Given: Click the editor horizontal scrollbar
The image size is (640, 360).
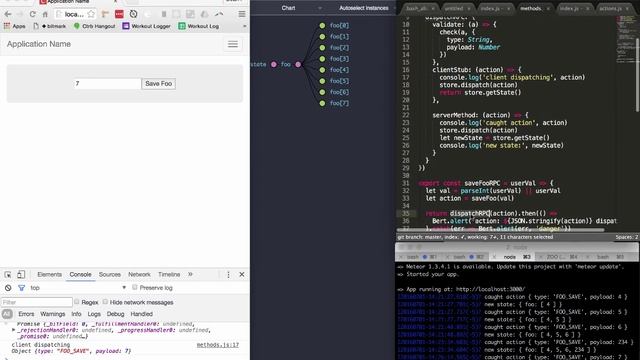Looking at the screenshot, I should [500, 230].
